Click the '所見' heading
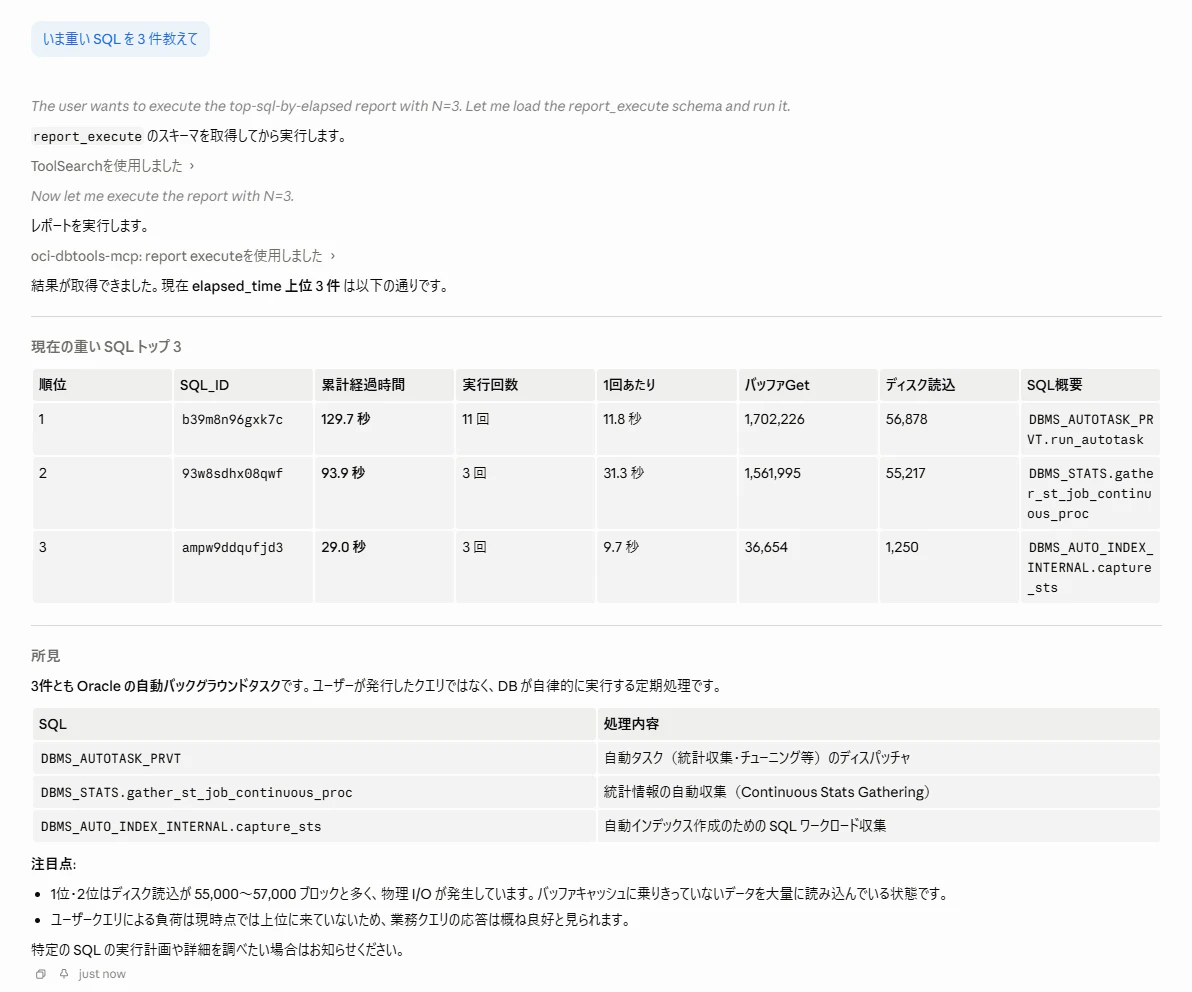This screenshot has height=992, width=1192. (46, 655)
